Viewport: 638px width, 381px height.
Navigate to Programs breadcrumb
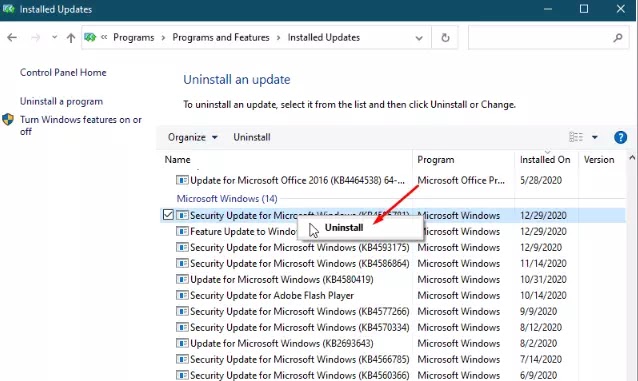pos(133,37)
